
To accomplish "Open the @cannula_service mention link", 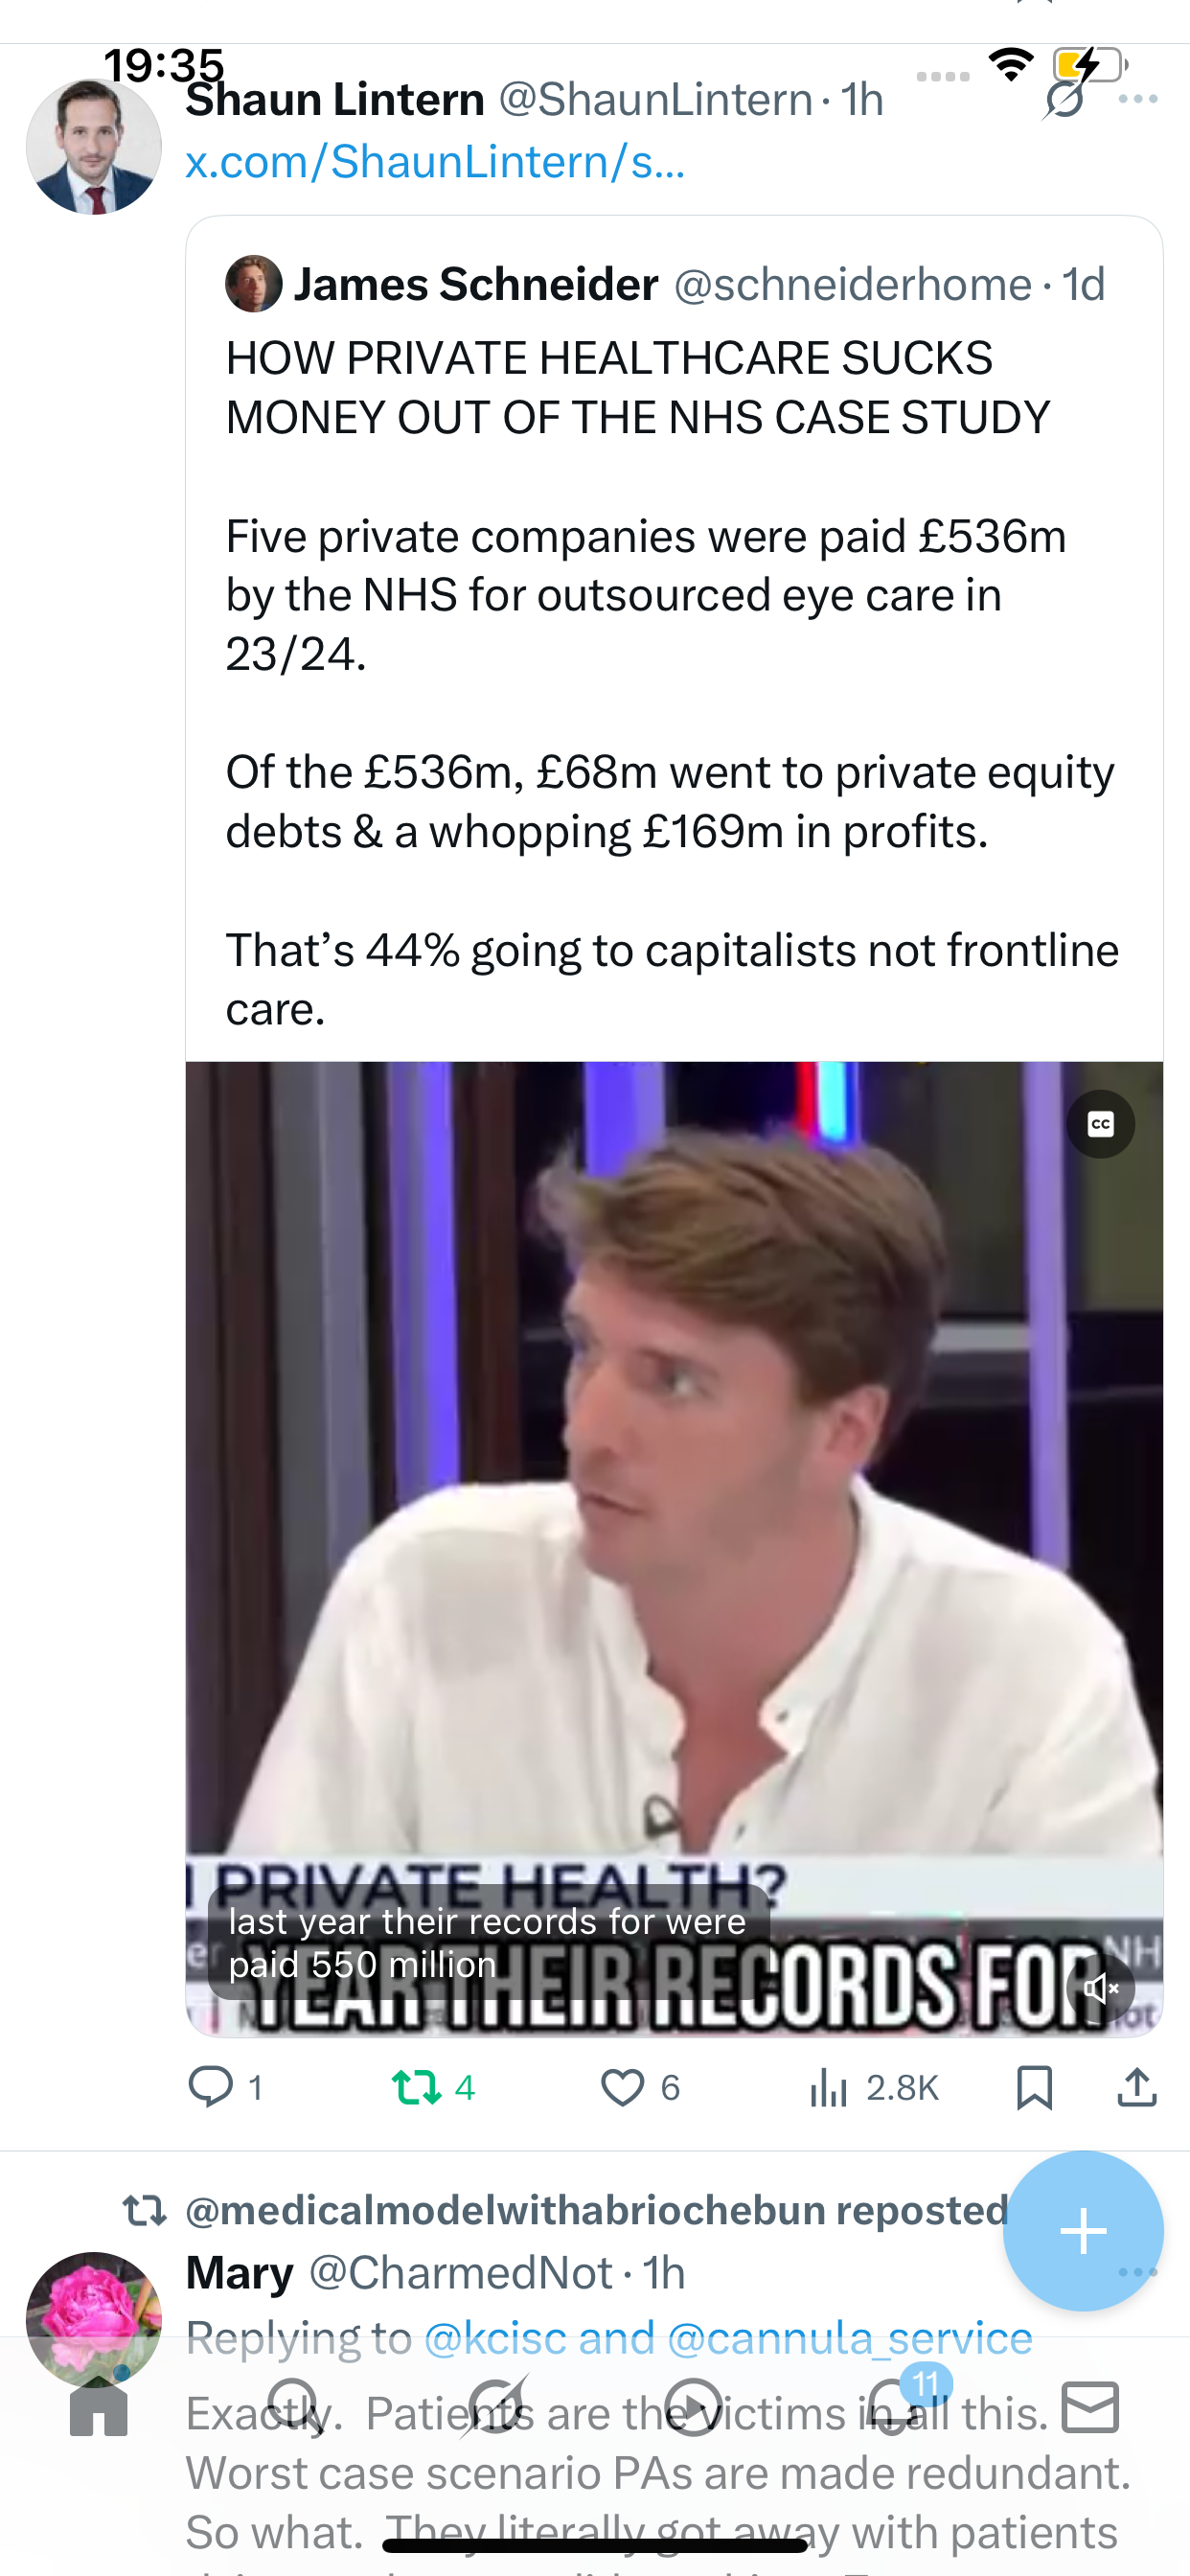I will click(849, 2338).
